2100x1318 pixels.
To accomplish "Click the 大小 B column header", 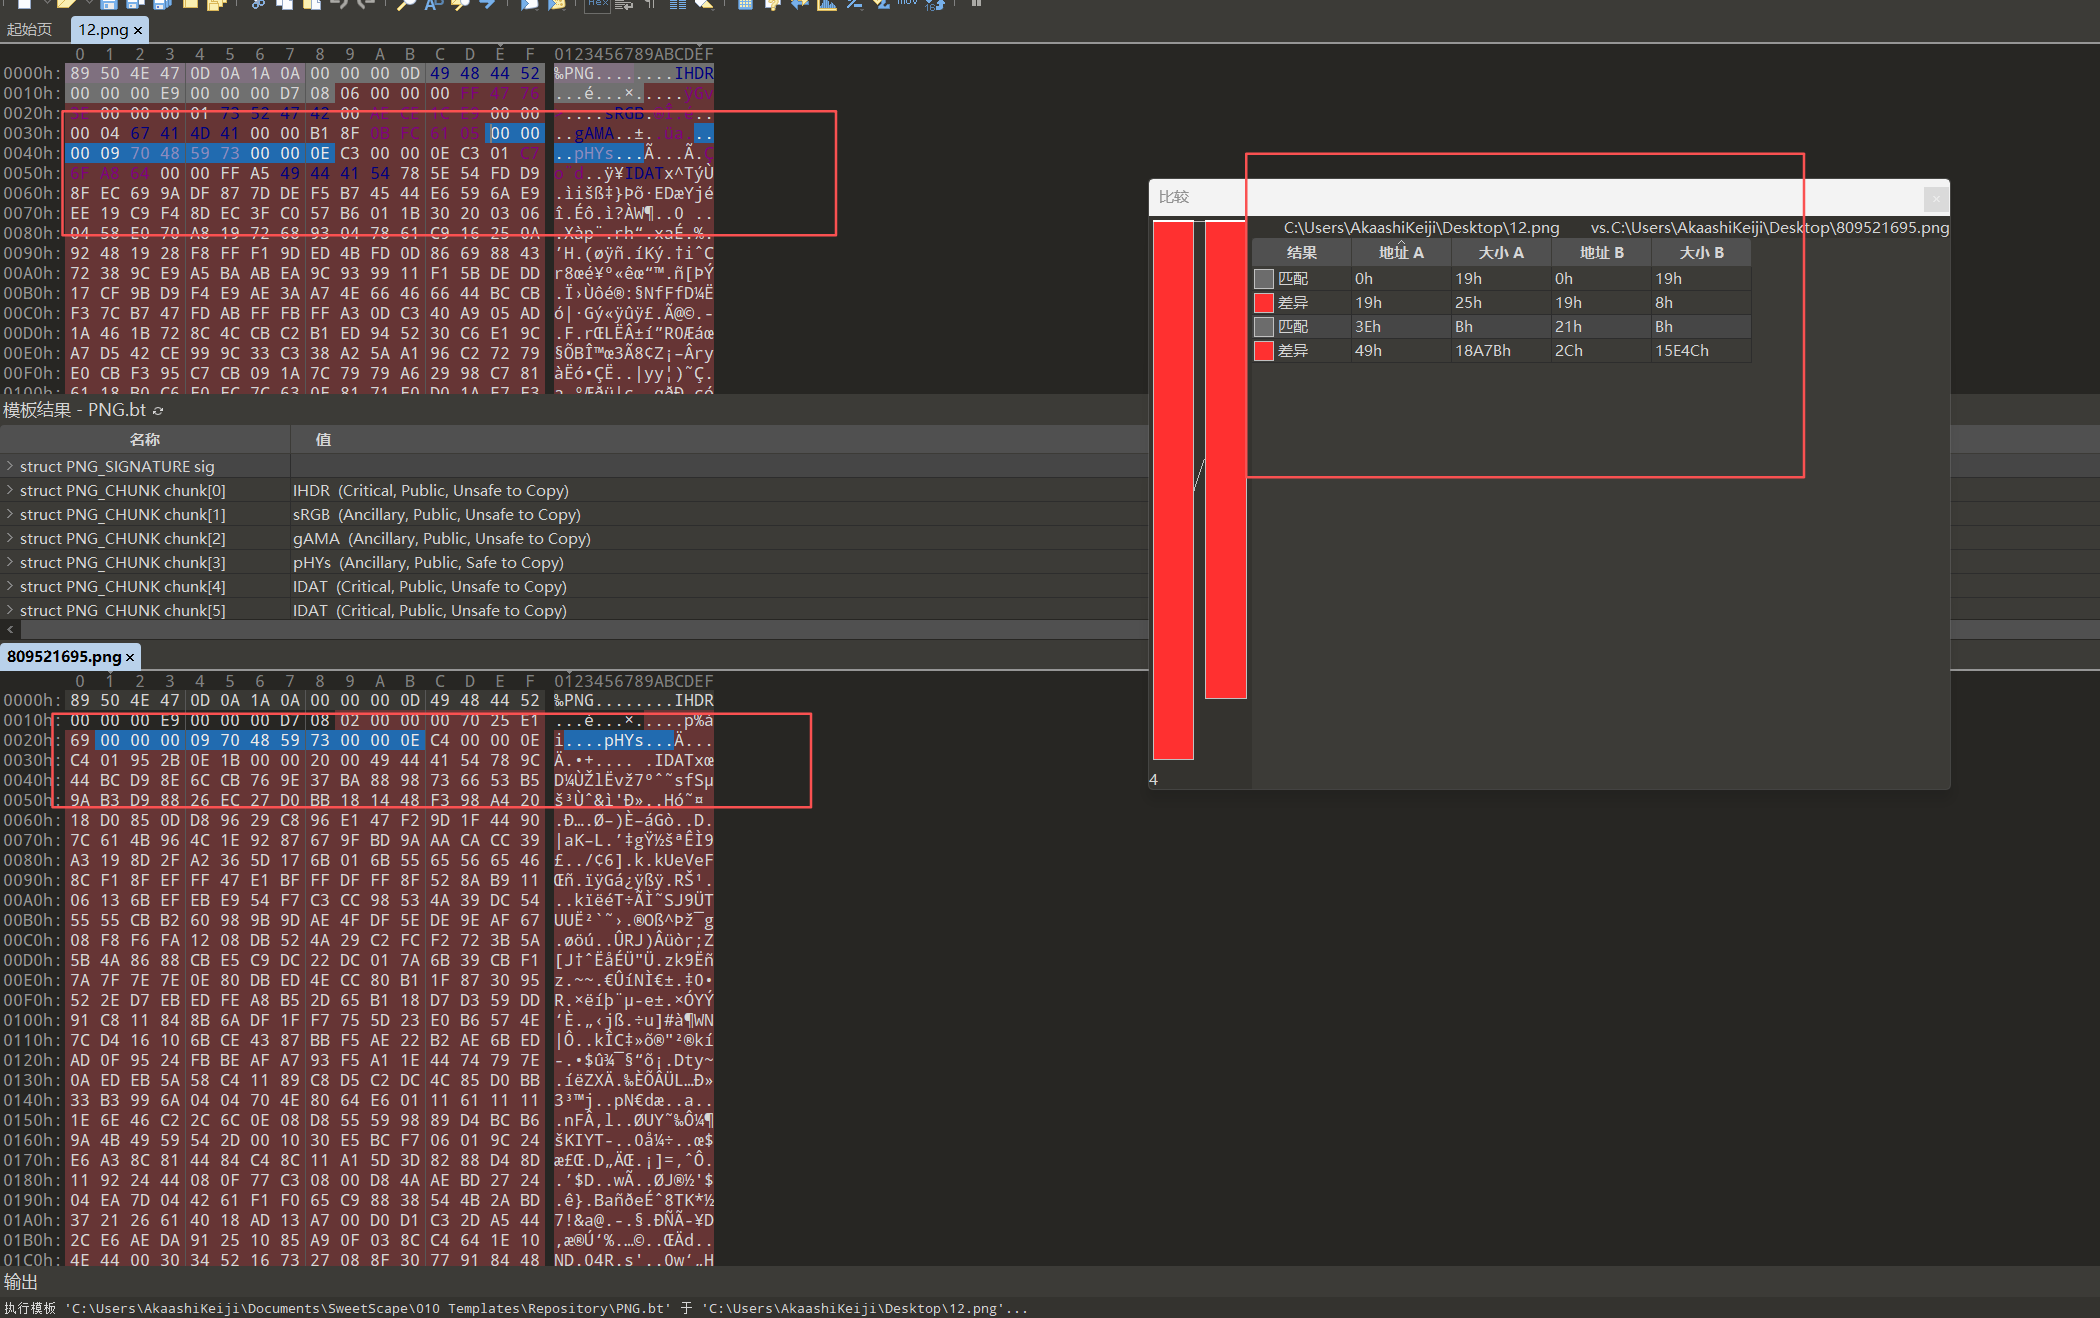I will point(1700,253).
